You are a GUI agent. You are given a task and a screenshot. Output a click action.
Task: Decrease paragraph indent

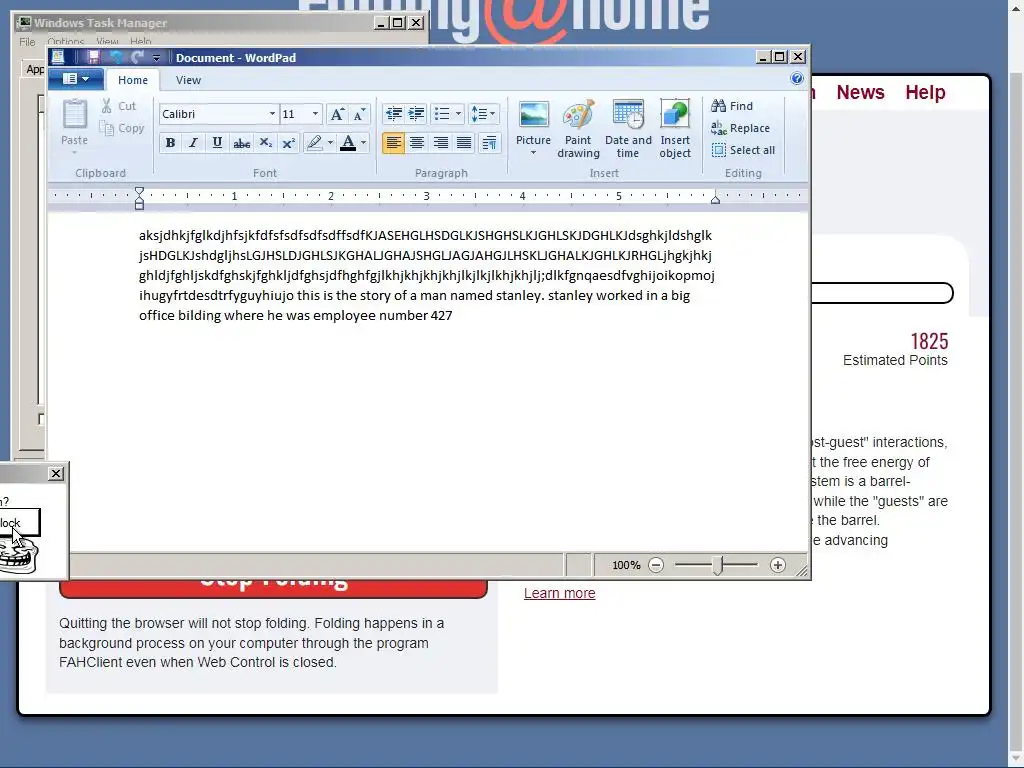click(x=394, y=114)
